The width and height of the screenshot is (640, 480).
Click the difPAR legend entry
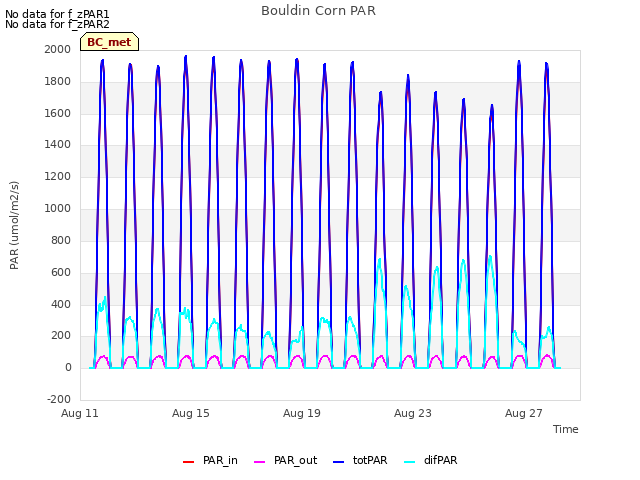click(x=431, y=460)
